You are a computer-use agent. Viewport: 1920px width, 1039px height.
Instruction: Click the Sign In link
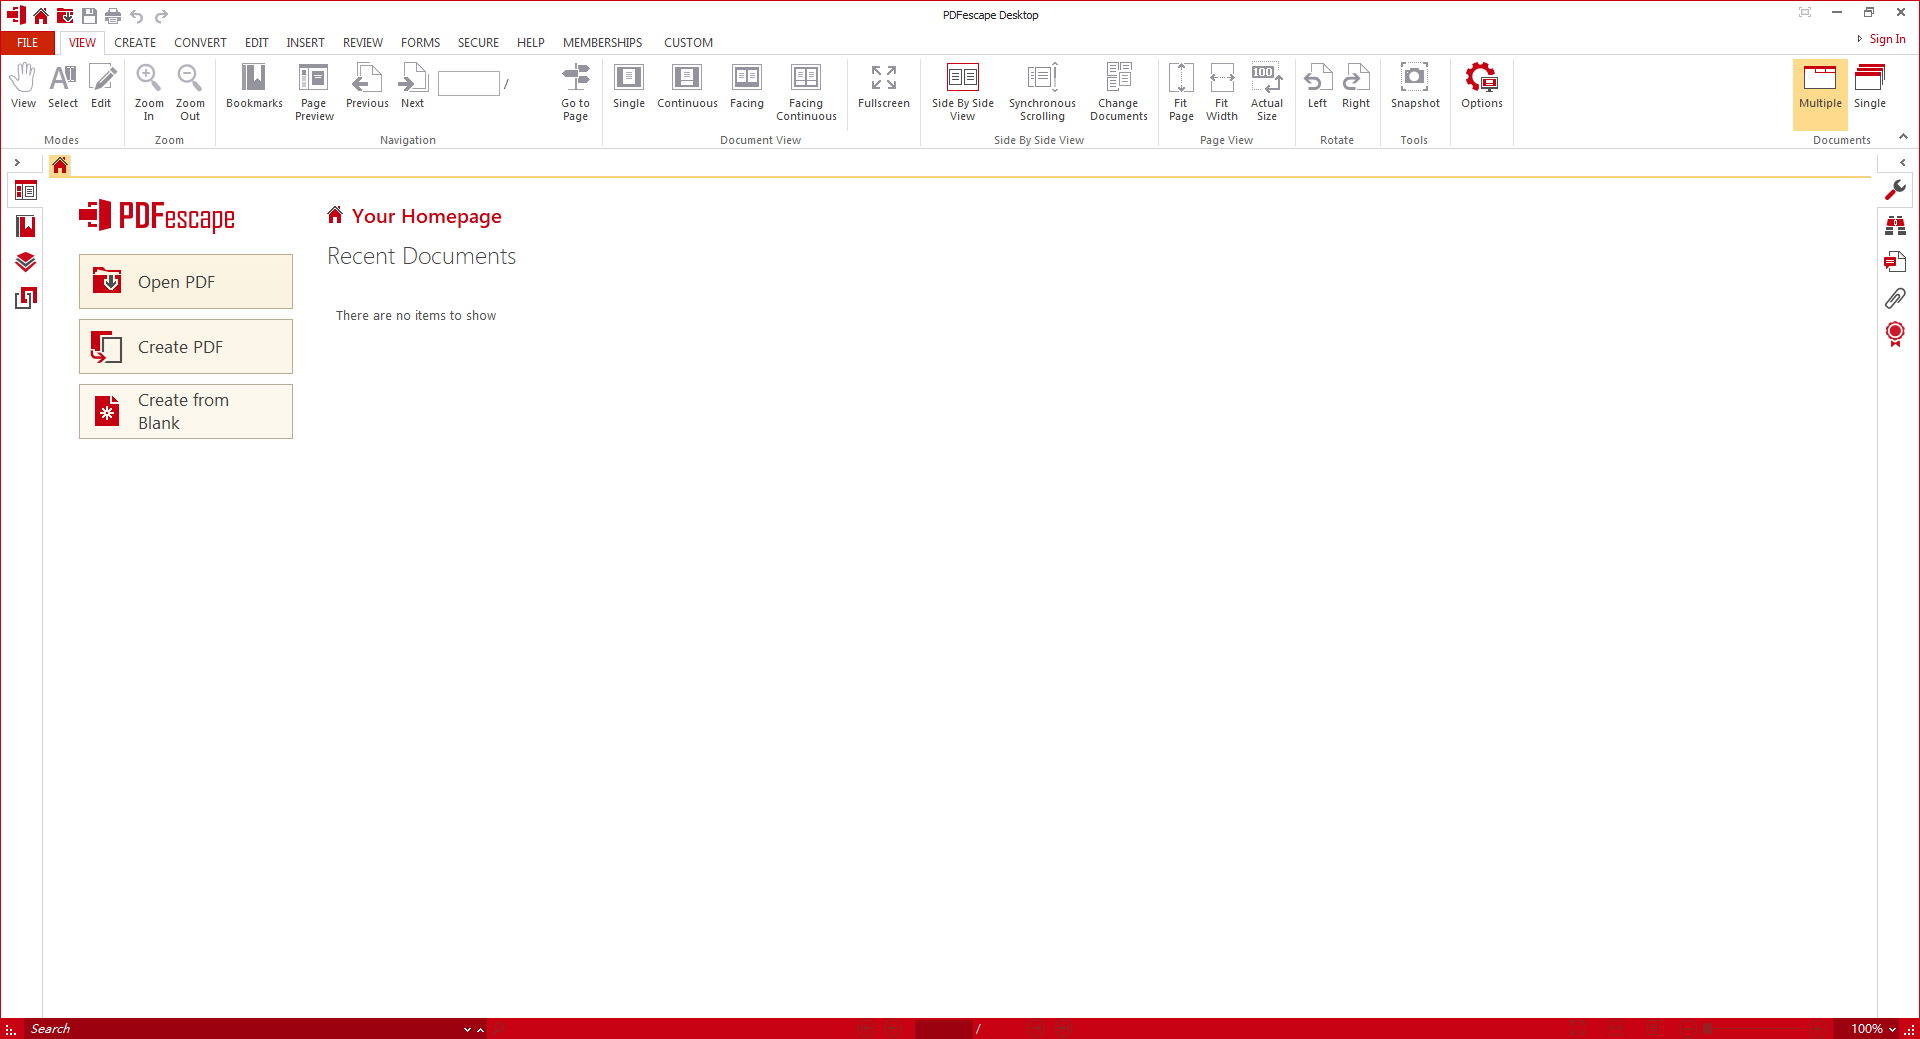click(1887, 39)
